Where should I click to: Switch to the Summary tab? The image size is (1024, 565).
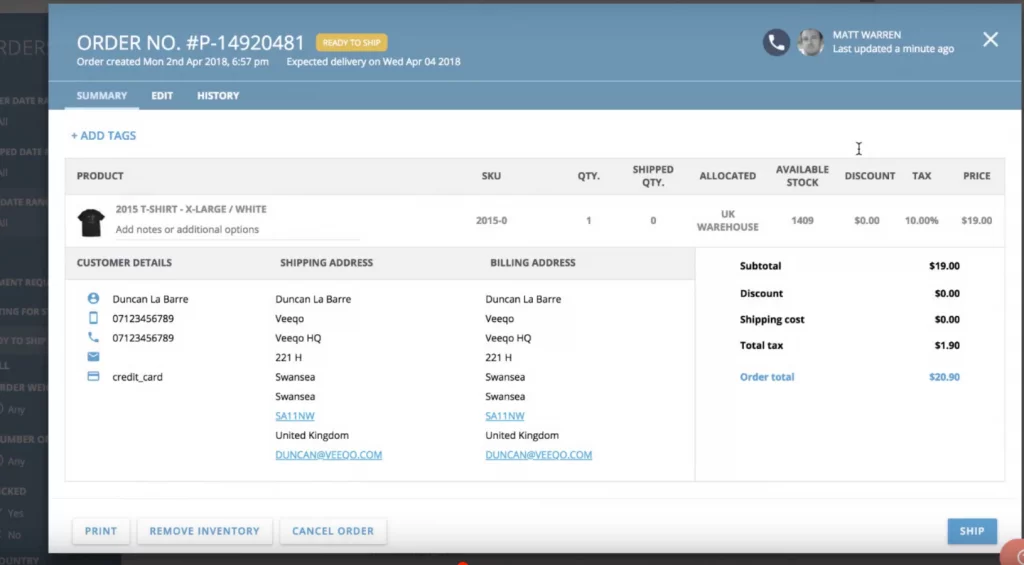(102, 95)
